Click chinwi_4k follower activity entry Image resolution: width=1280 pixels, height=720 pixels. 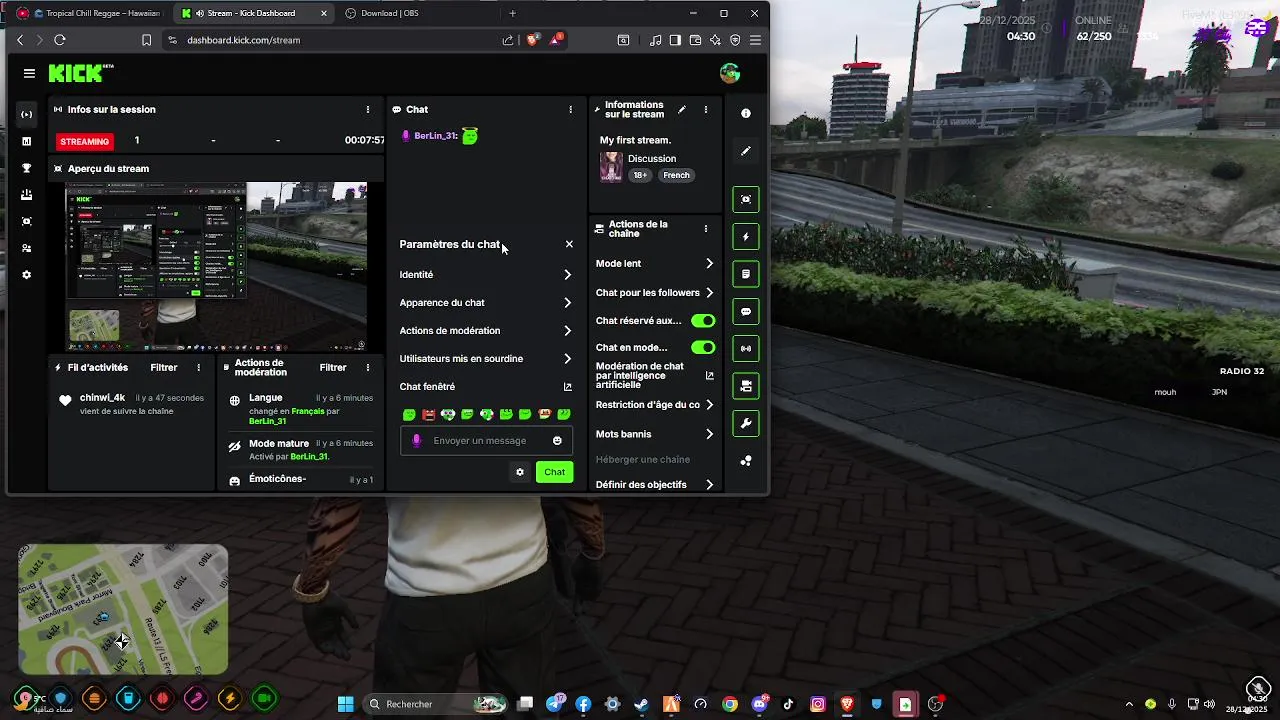click(x=131, y=404)
